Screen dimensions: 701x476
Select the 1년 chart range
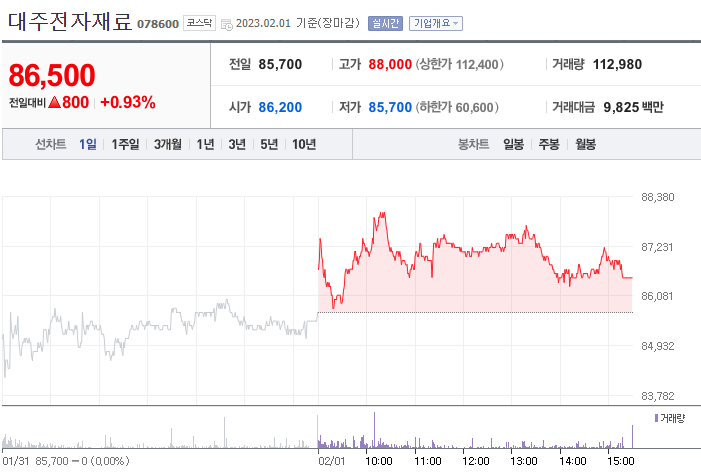205,144
